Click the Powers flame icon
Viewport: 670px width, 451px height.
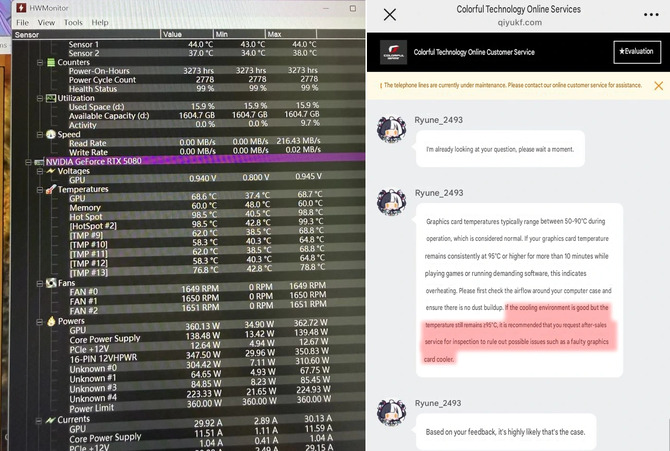[x=51, y=321]
